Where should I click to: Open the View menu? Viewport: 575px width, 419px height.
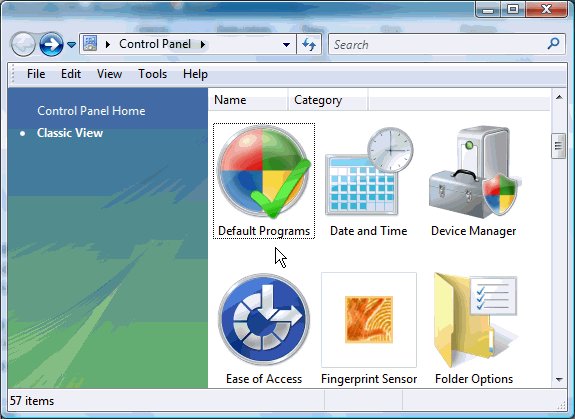point(109,74)
